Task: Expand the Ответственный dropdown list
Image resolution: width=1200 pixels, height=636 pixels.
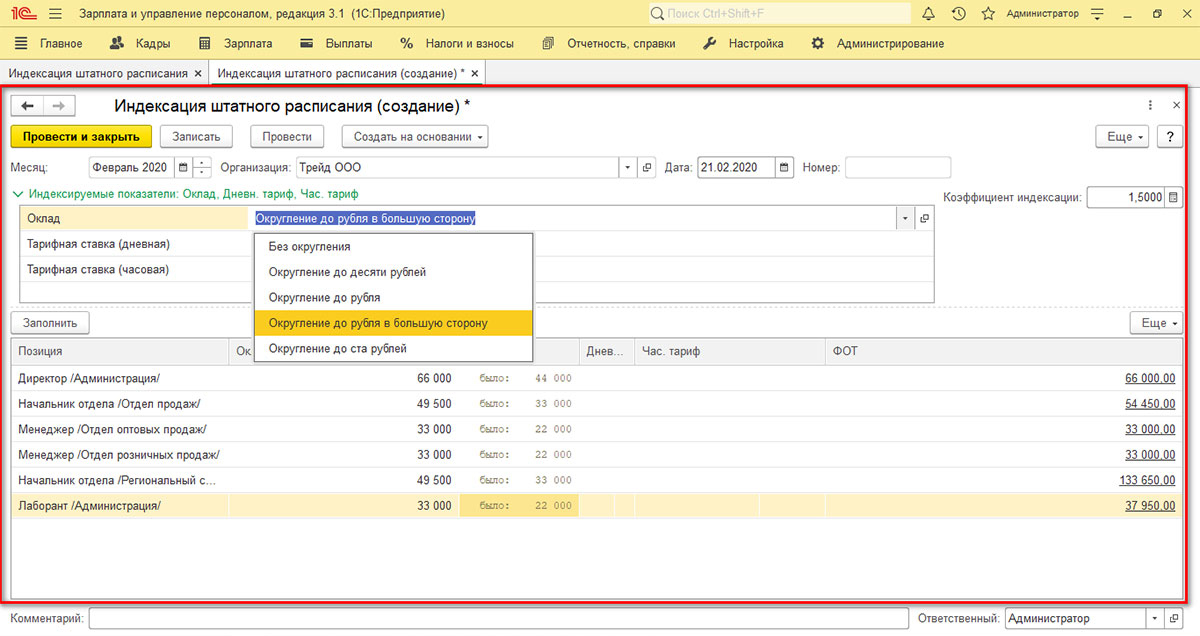Action: [x=1156, y=619]
